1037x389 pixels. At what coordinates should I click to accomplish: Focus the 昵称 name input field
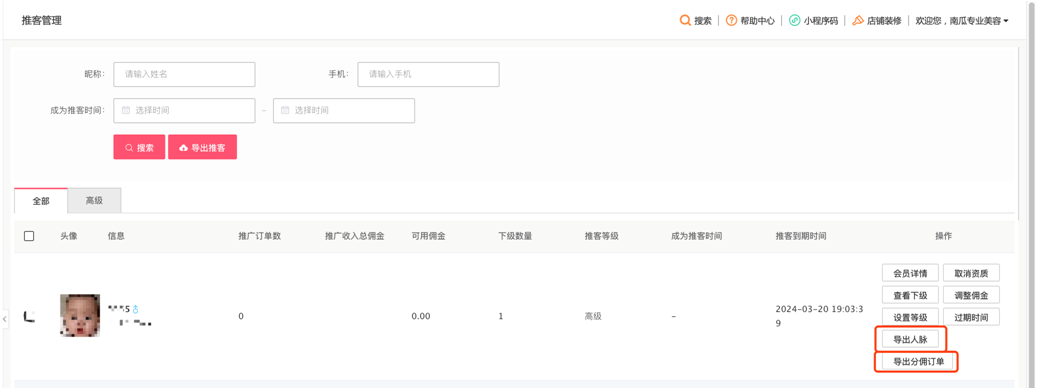click(x=185, y=74)
